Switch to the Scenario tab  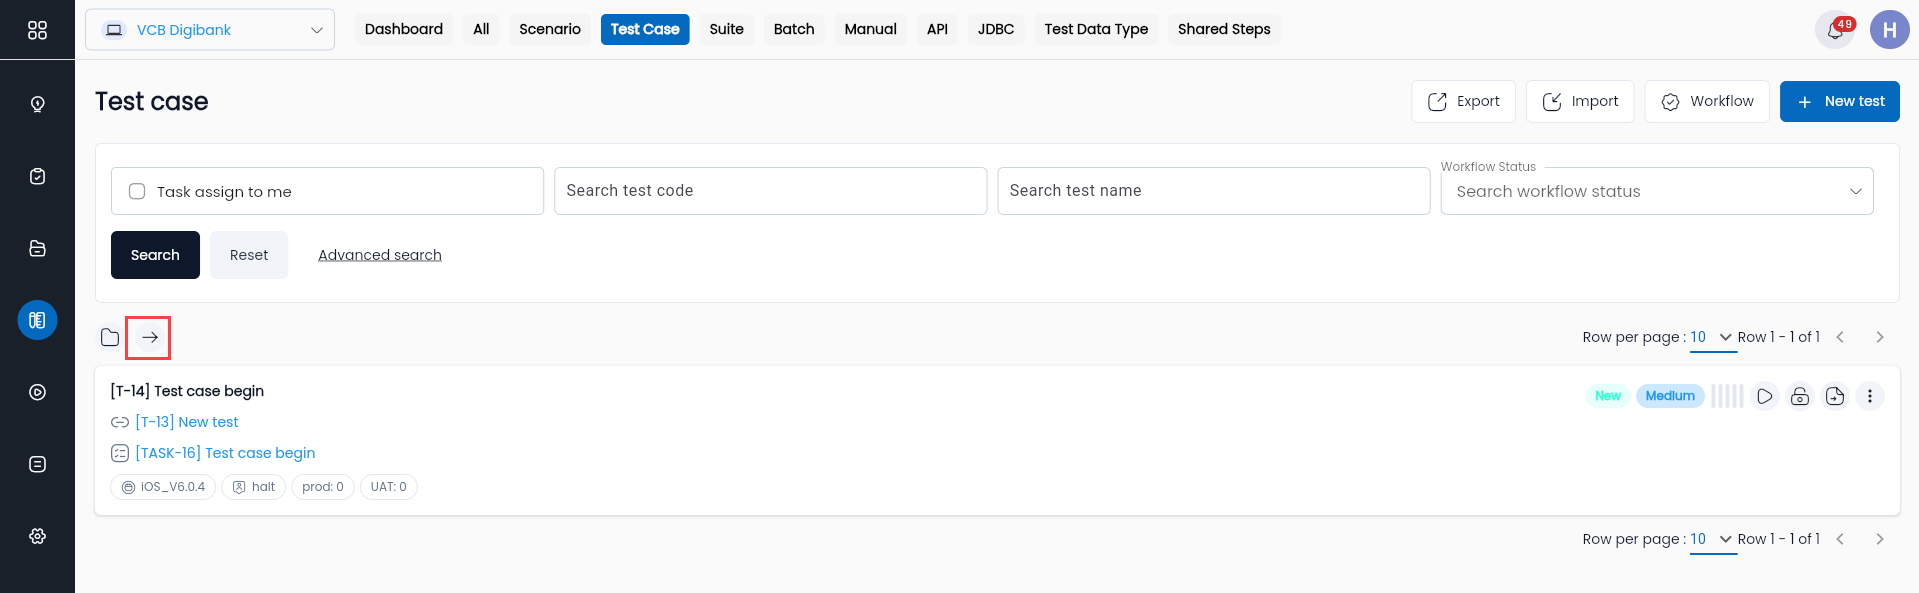[550, 29]
